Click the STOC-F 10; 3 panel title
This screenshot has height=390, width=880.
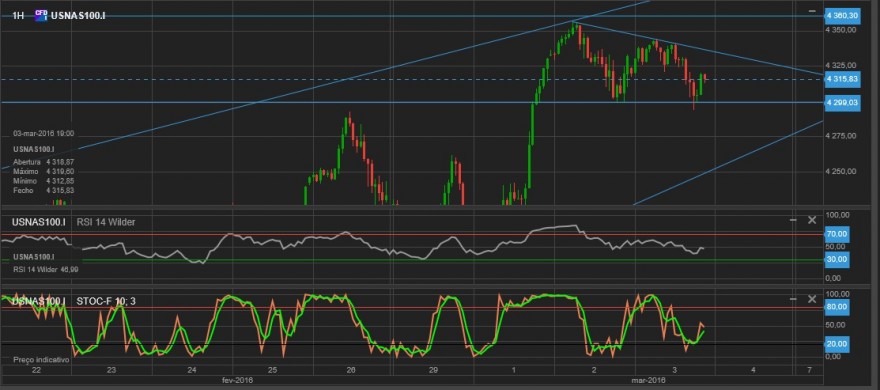(106, 301)
